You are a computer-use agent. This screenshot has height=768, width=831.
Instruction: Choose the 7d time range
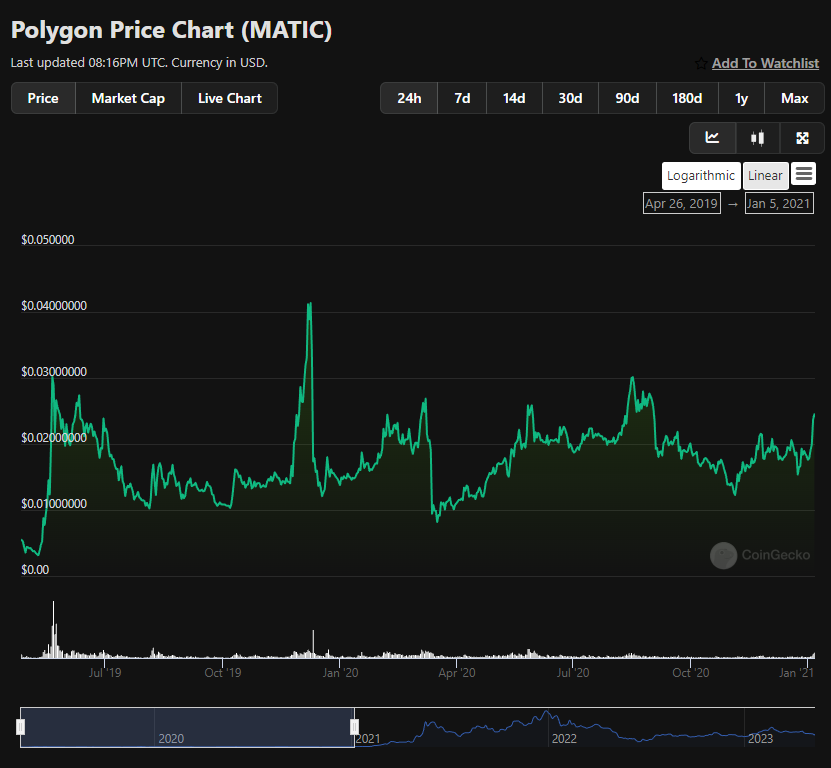462,98
